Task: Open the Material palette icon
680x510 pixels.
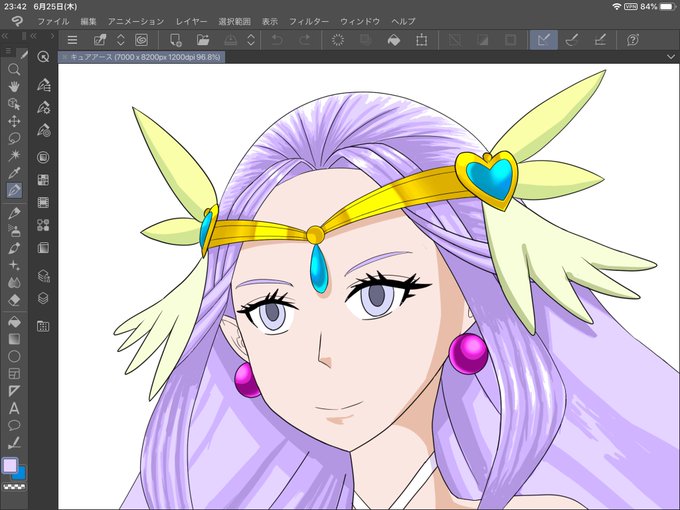Action: (43, 326)
